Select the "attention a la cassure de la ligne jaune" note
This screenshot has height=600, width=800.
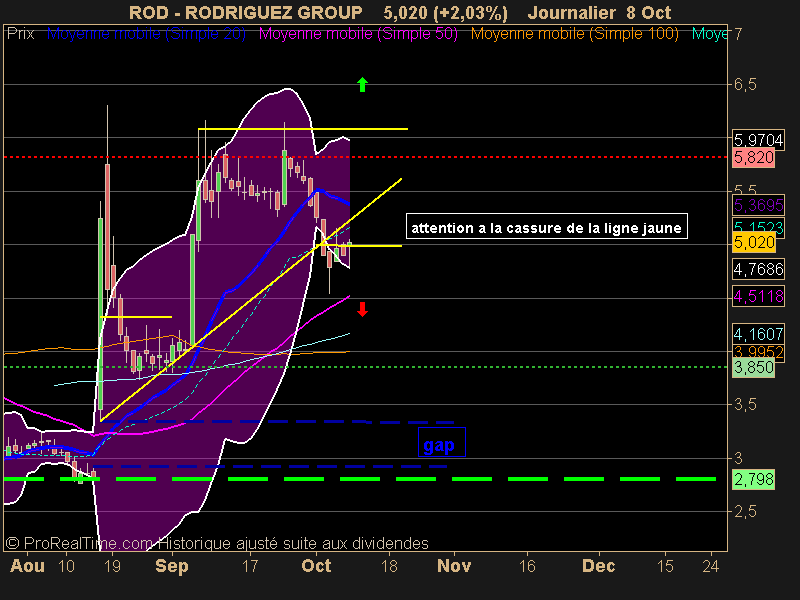[546, 226]
